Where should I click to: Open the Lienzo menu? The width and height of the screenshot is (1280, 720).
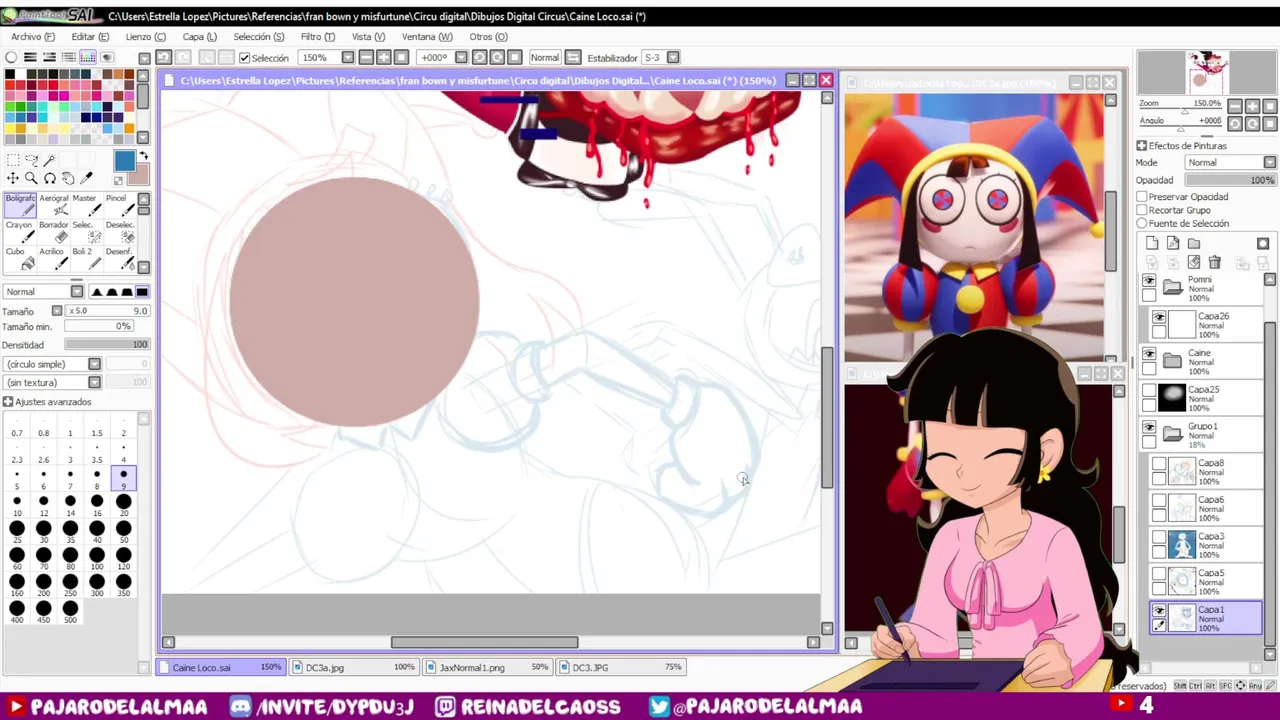146,37
